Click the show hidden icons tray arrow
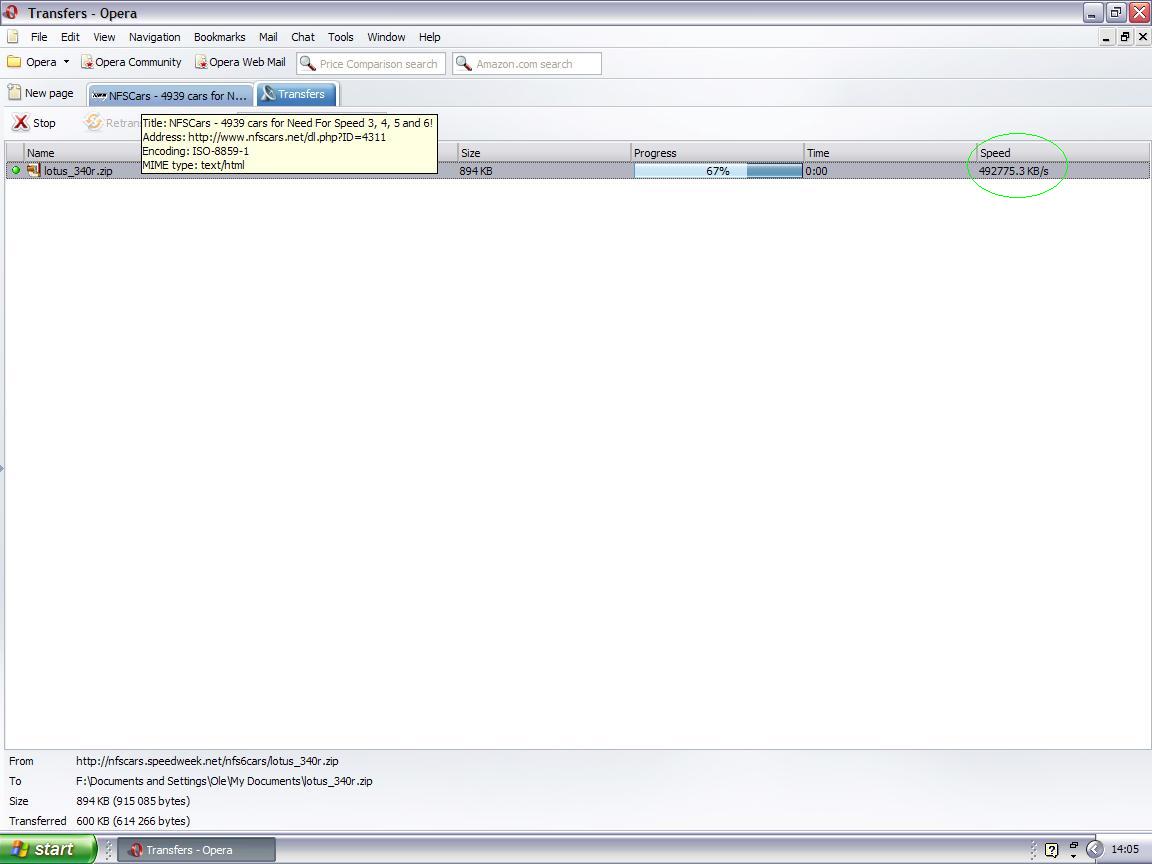This screenshot has width=1152, height=864. click(x=1095, y=849)
